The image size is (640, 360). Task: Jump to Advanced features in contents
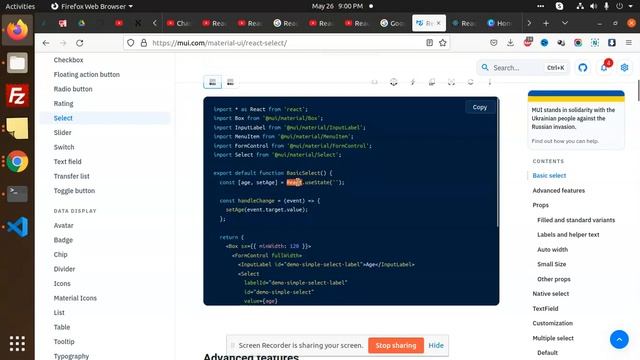[x=558, y=191]
